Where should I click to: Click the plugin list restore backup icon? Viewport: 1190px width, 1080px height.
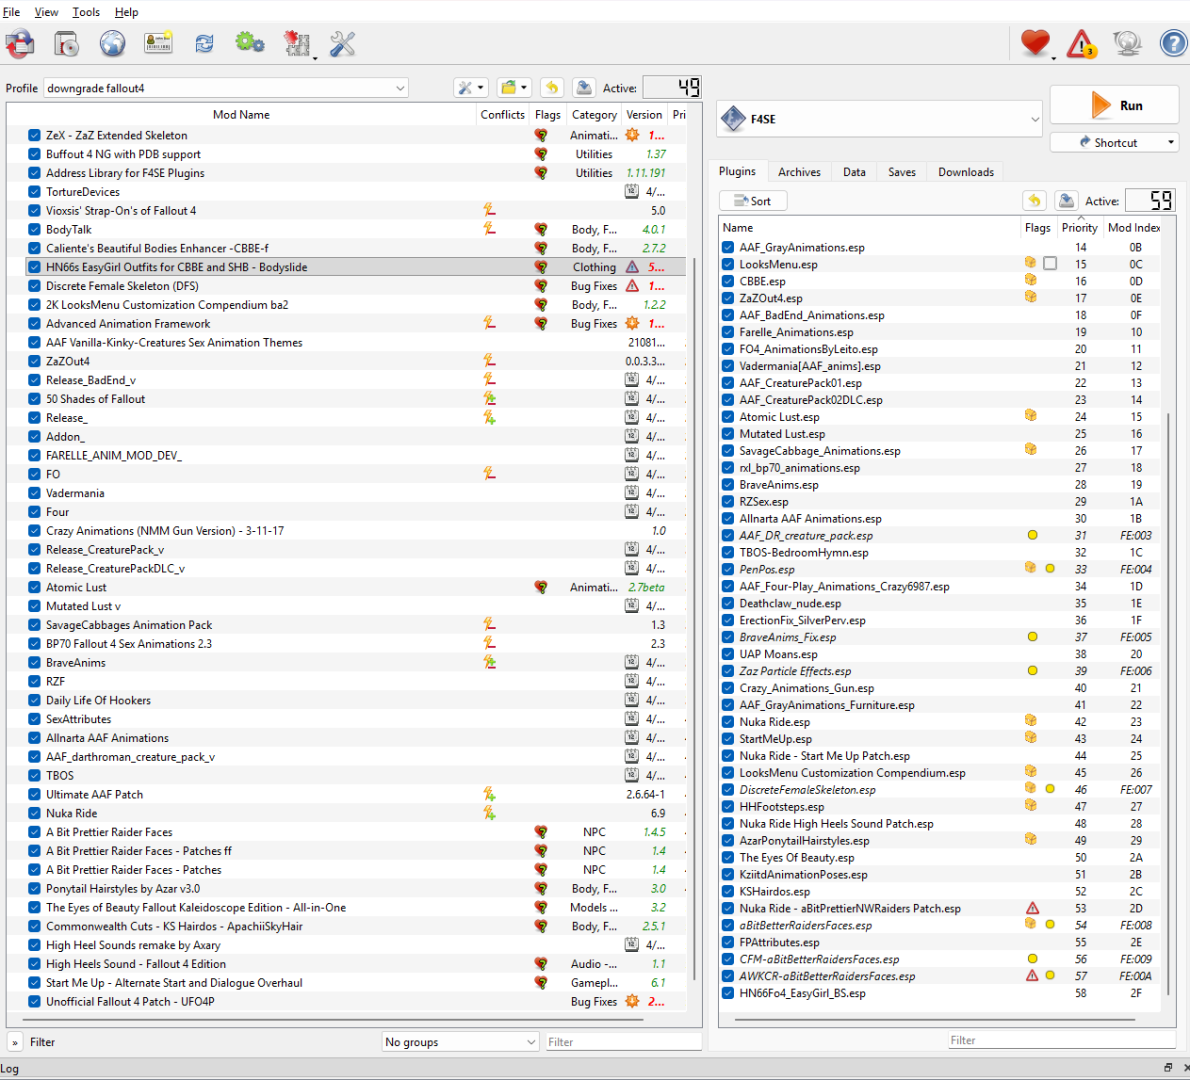click(1034, 201)
